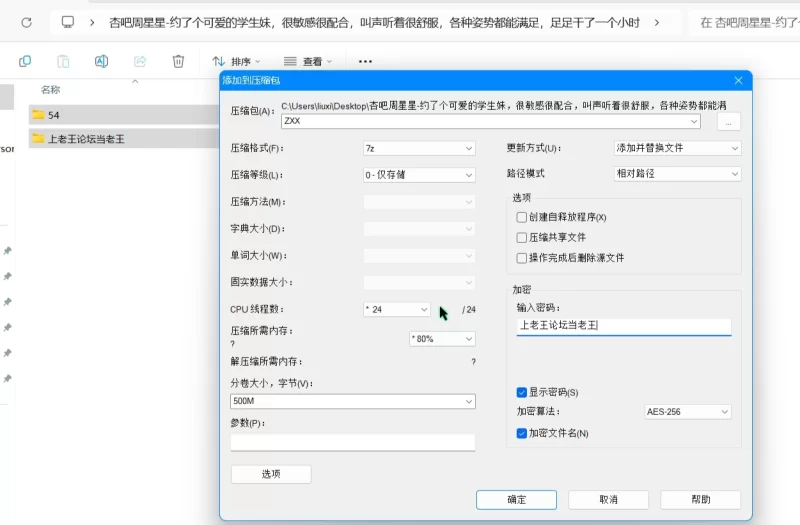Image resolution: width=800 pixels, height=525 pixels.
Task: Enable 压缩共享文件 checkbox
Action: coord(521,238)
